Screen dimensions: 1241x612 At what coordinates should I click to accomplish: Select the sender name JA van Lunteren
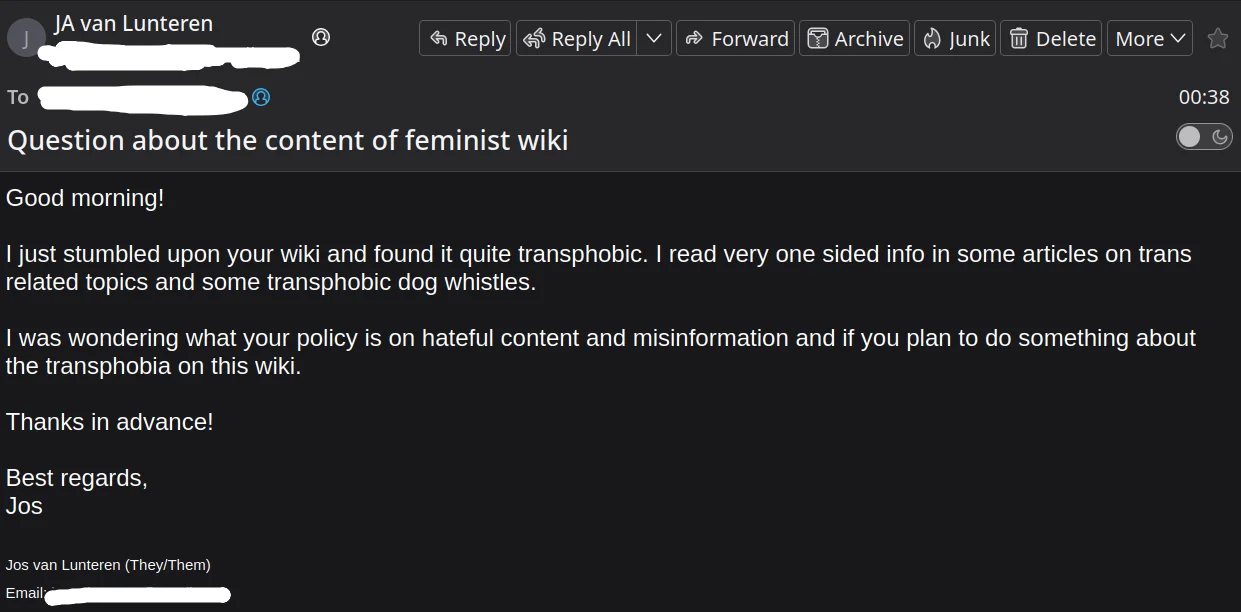coord(133,24)
